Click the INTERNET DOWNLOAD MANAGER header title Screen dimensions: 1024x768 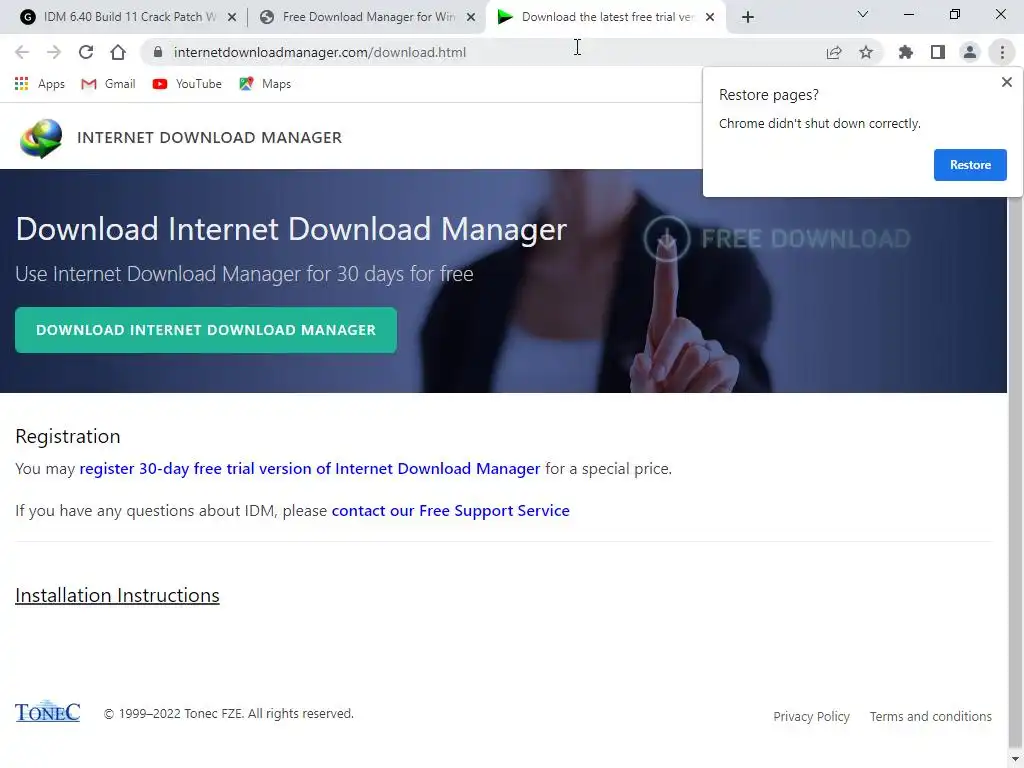click(209, 138)
